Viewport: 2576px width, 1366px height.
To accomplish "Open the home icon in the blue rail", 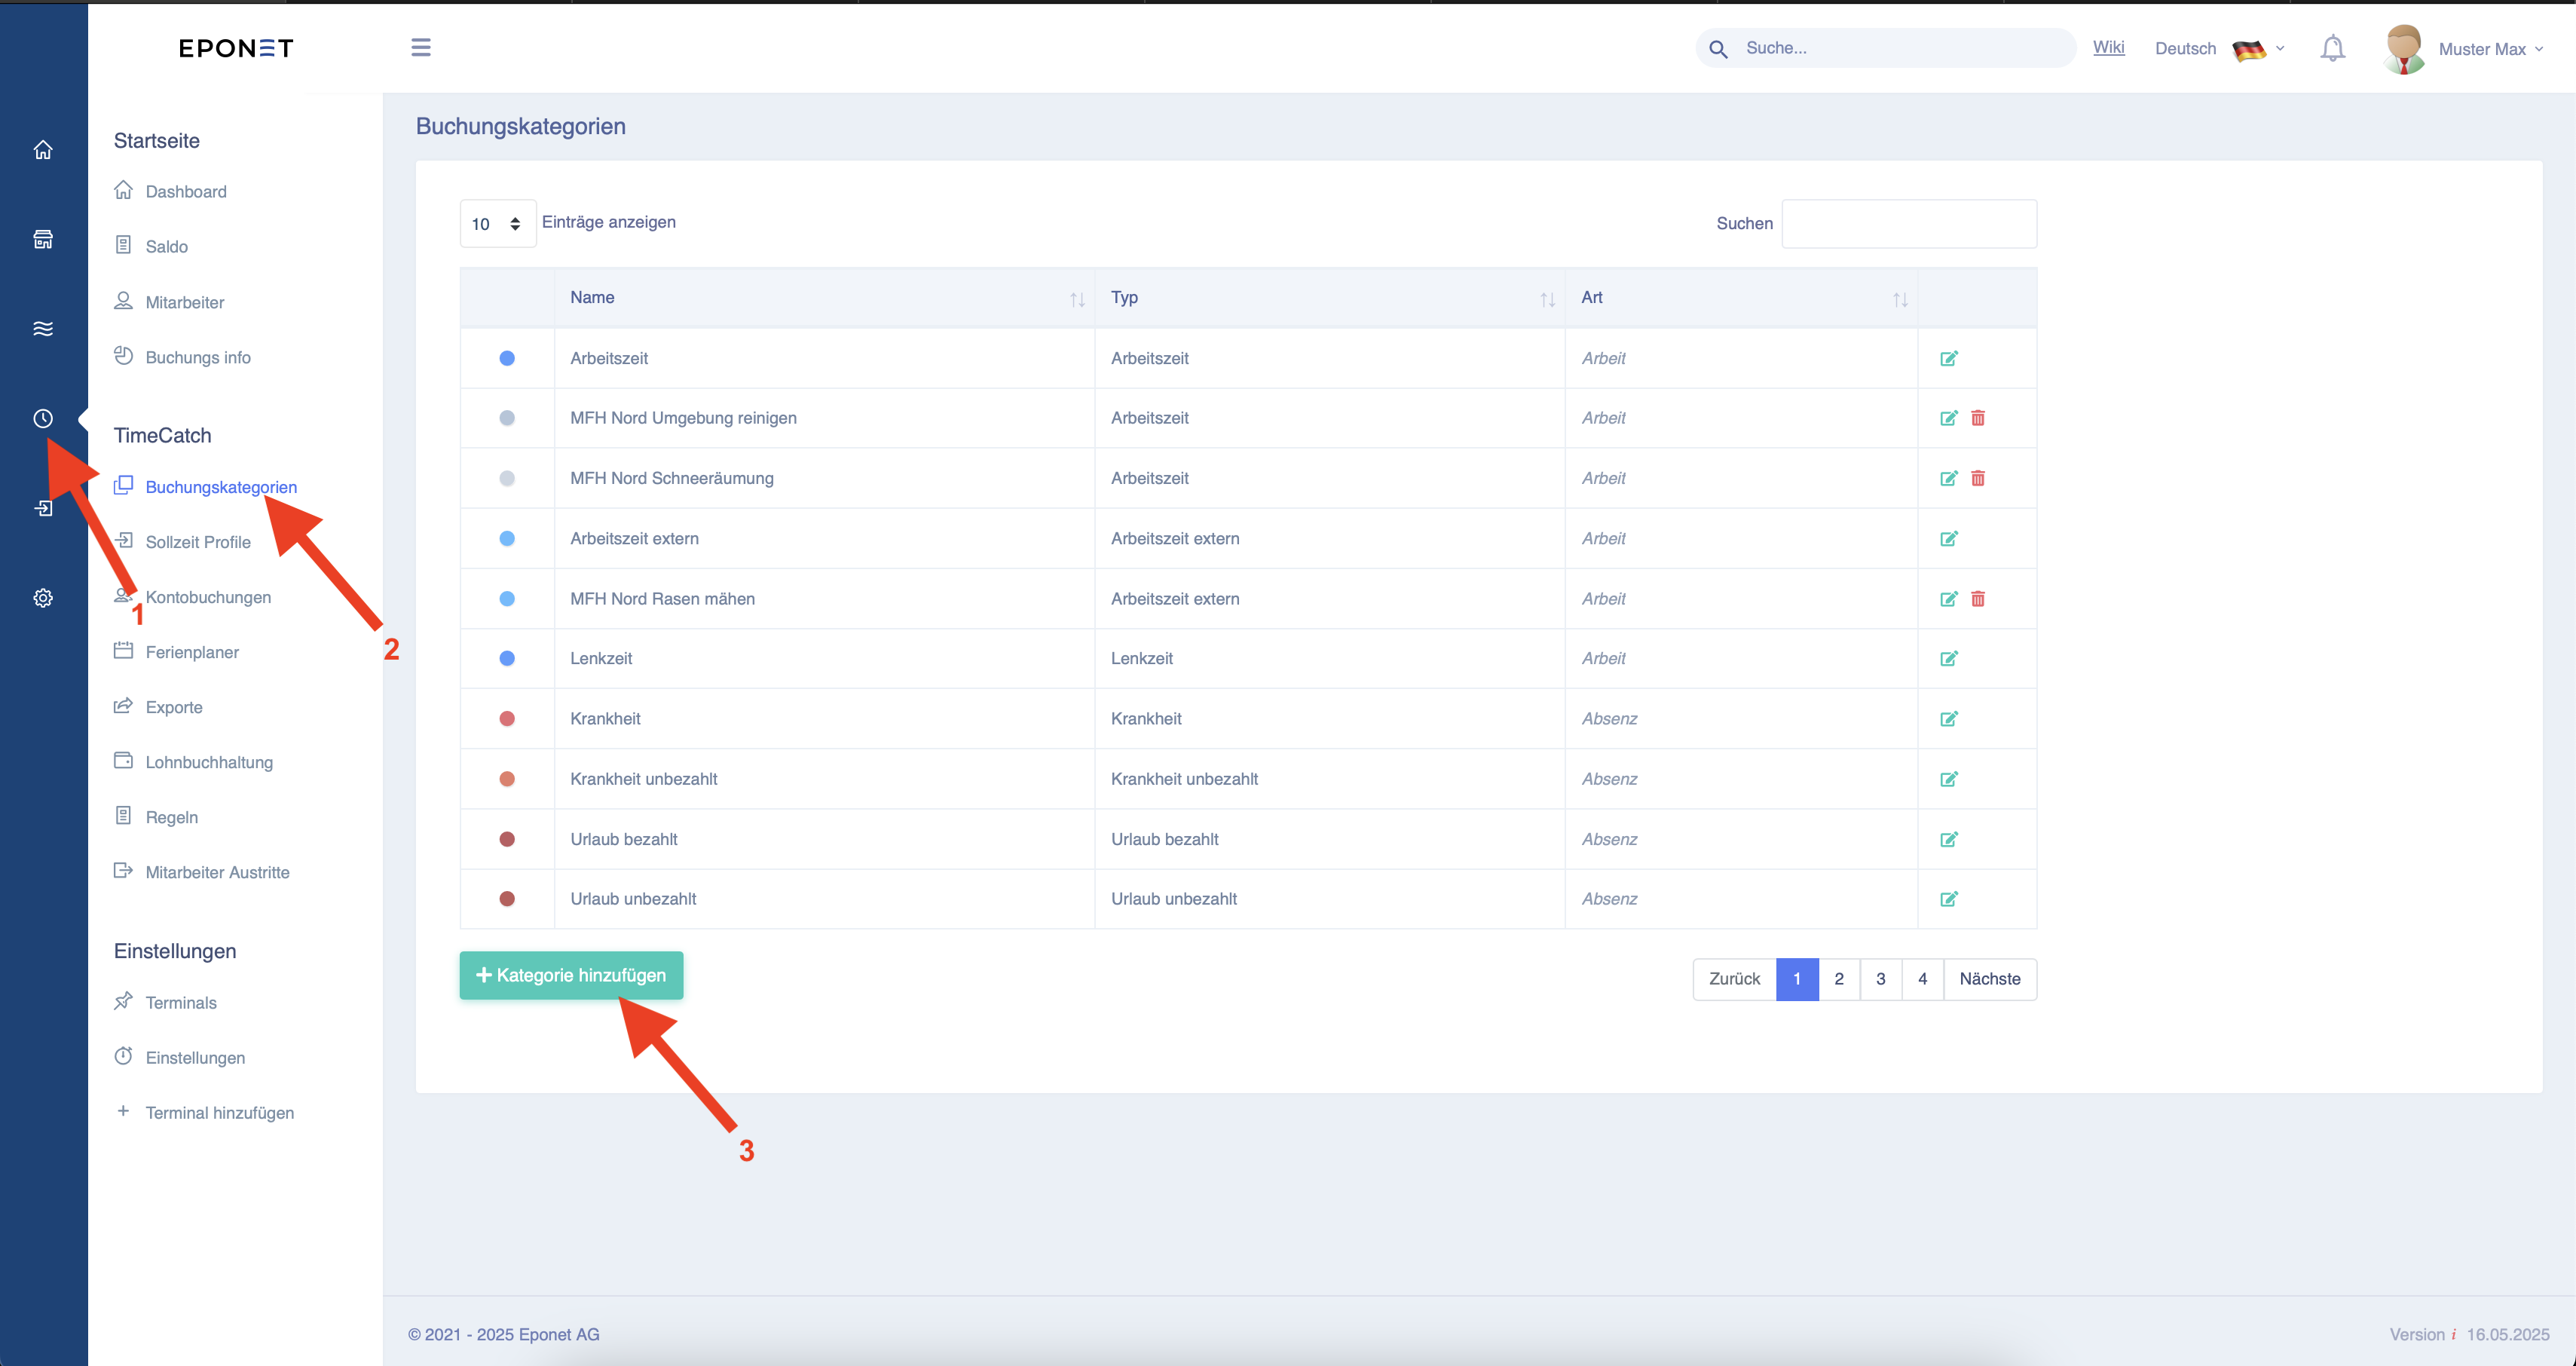I will [43, 150].
